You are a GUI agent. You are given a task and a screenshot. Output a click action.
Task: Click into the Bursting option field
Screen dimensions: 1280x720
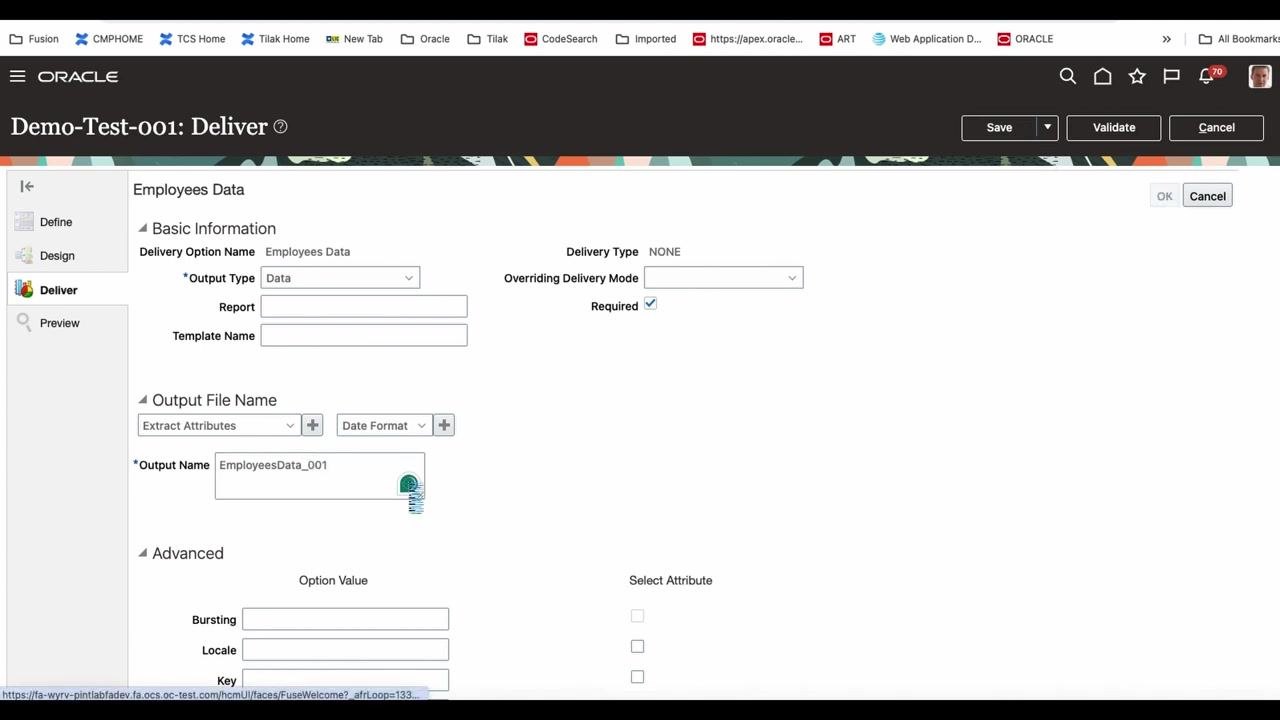click(x=345, y=619)
